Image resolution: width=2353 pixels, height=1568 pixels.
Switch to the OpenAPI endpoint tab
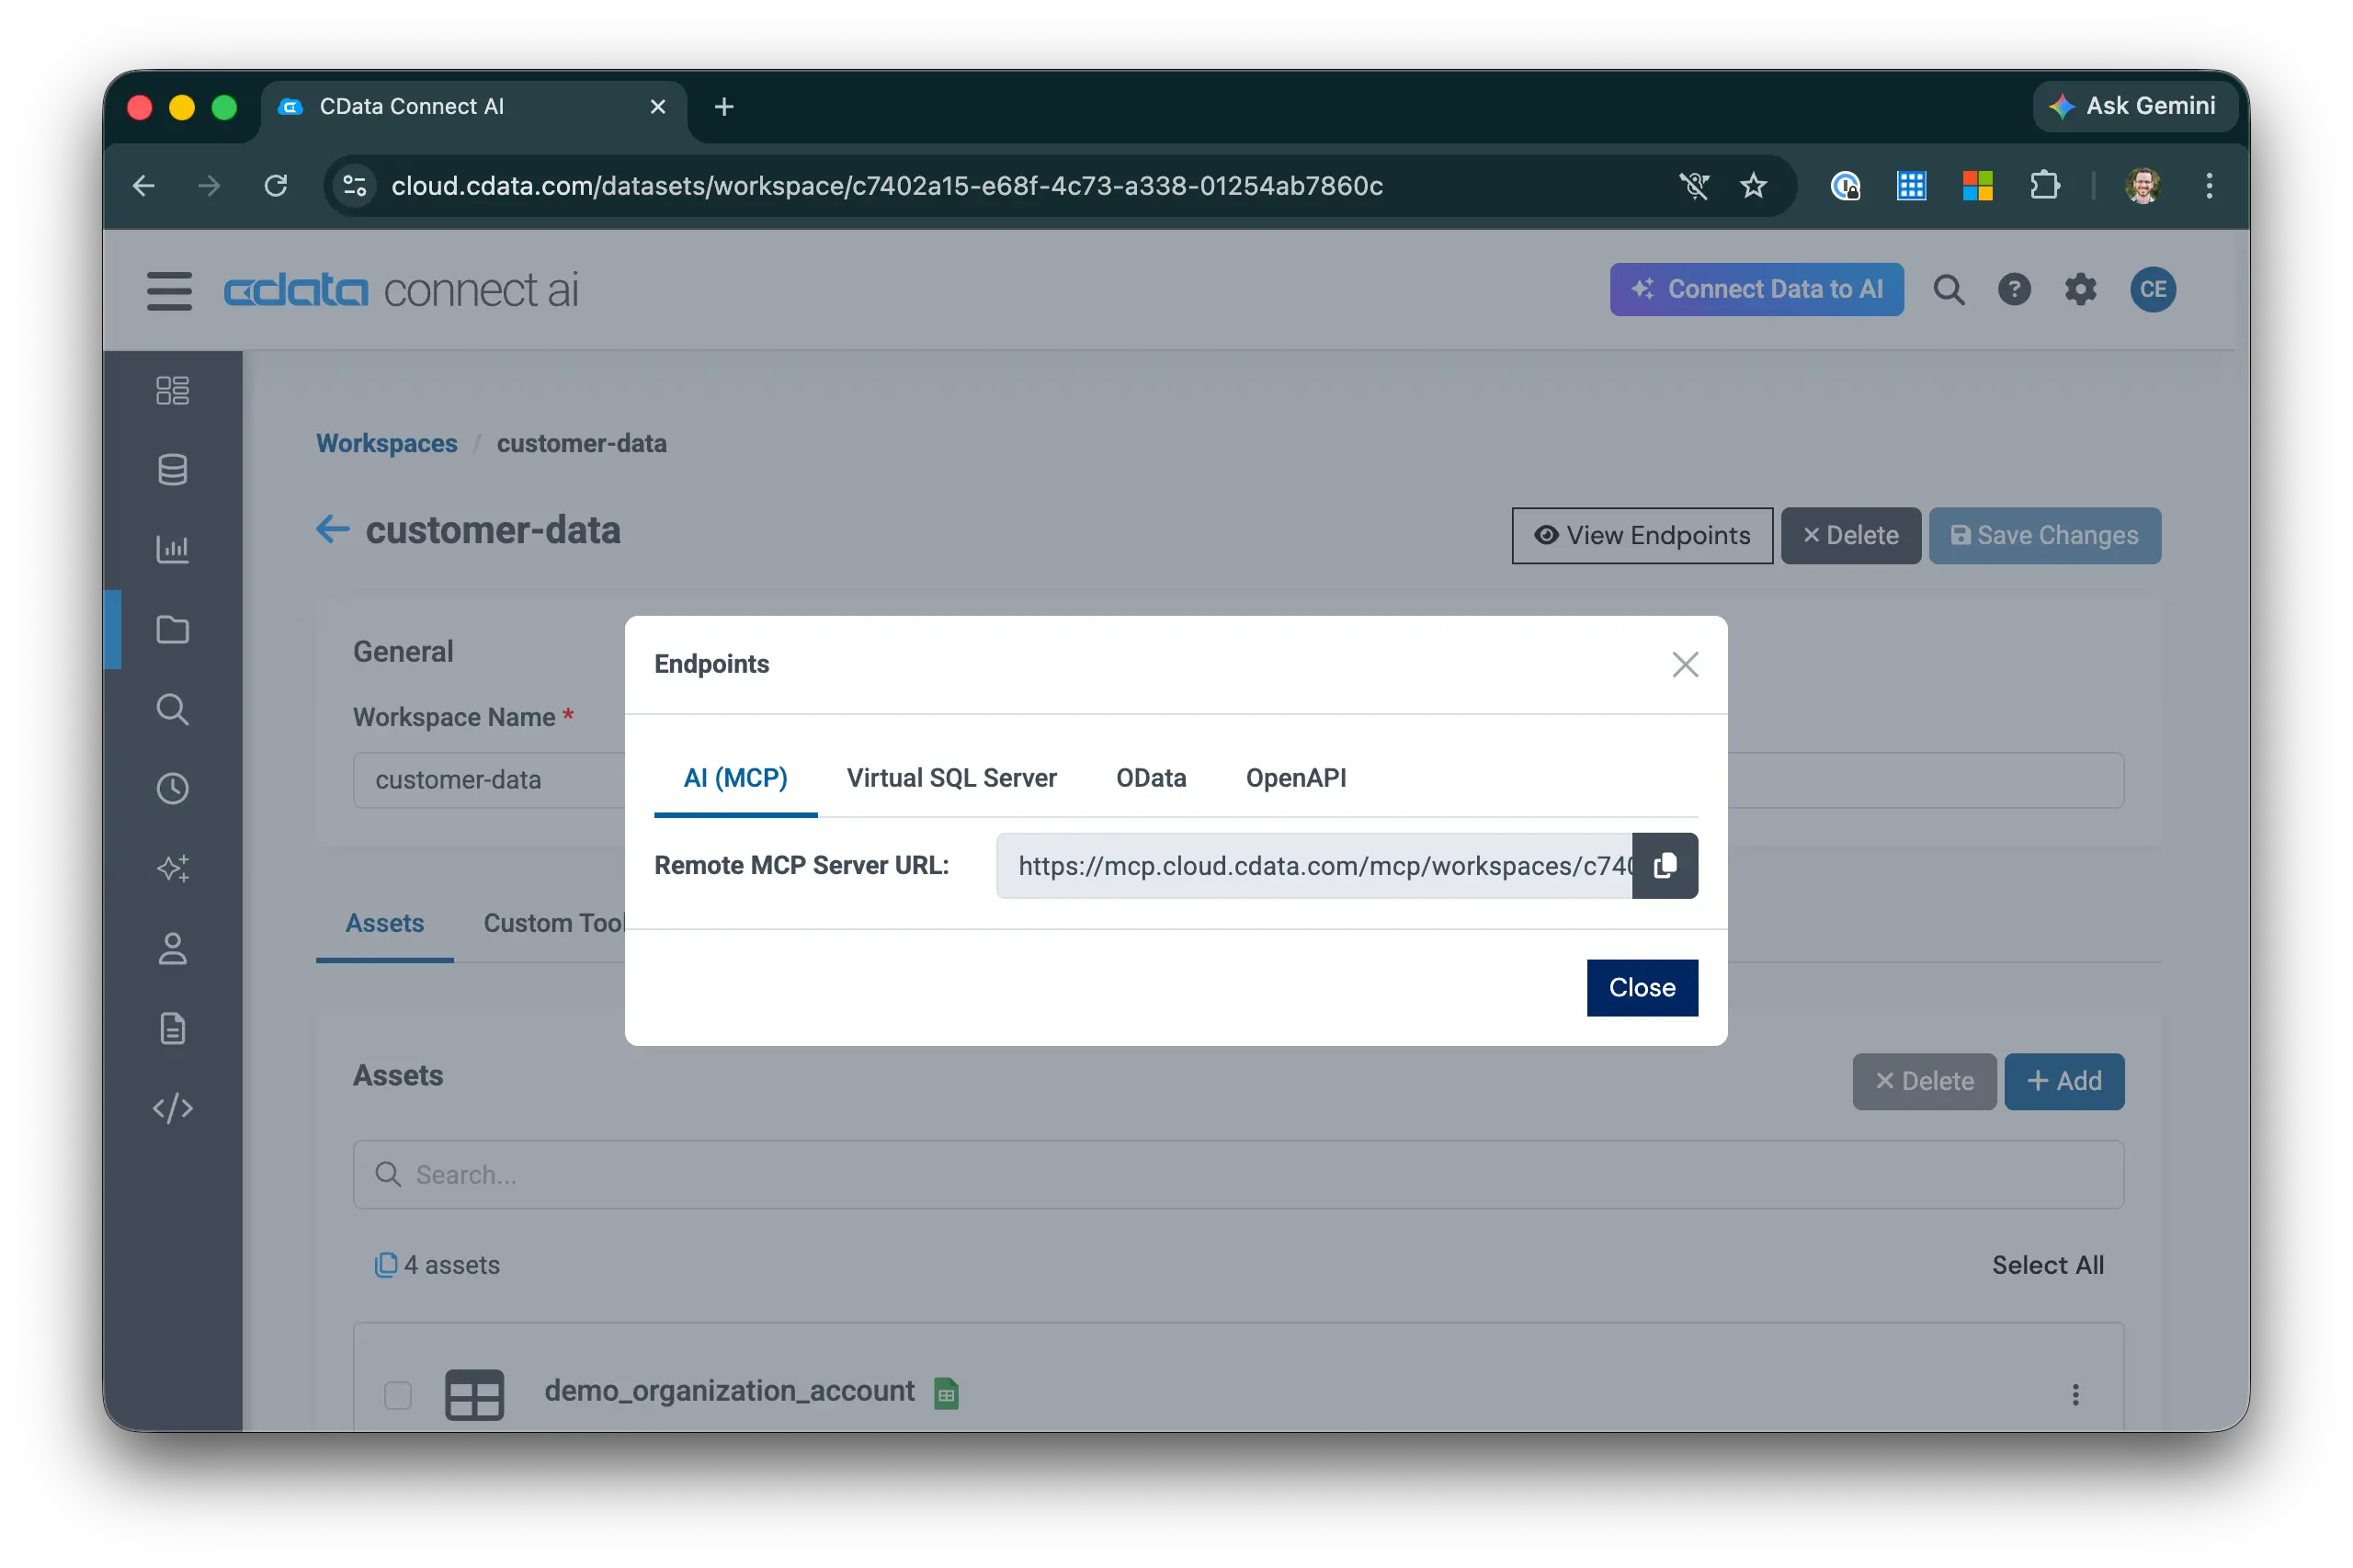point(1295,778)
